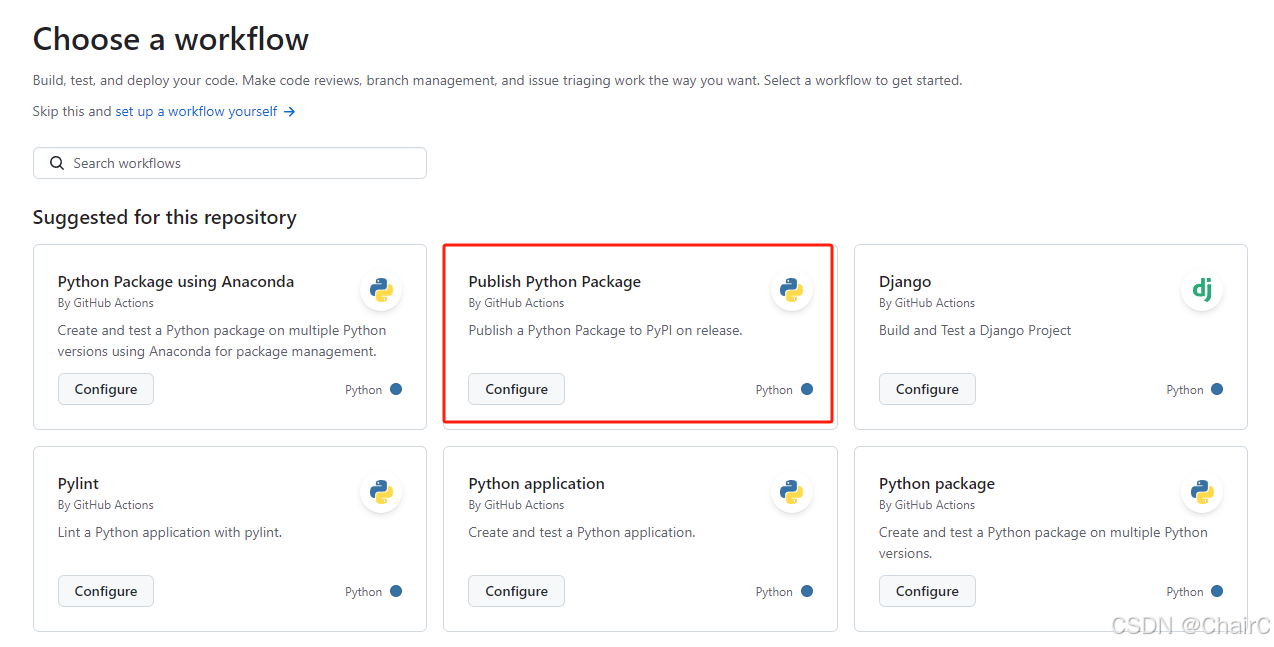Configure the Django workflow
This screenshot has height=647, width=1274.
[927, 389]
